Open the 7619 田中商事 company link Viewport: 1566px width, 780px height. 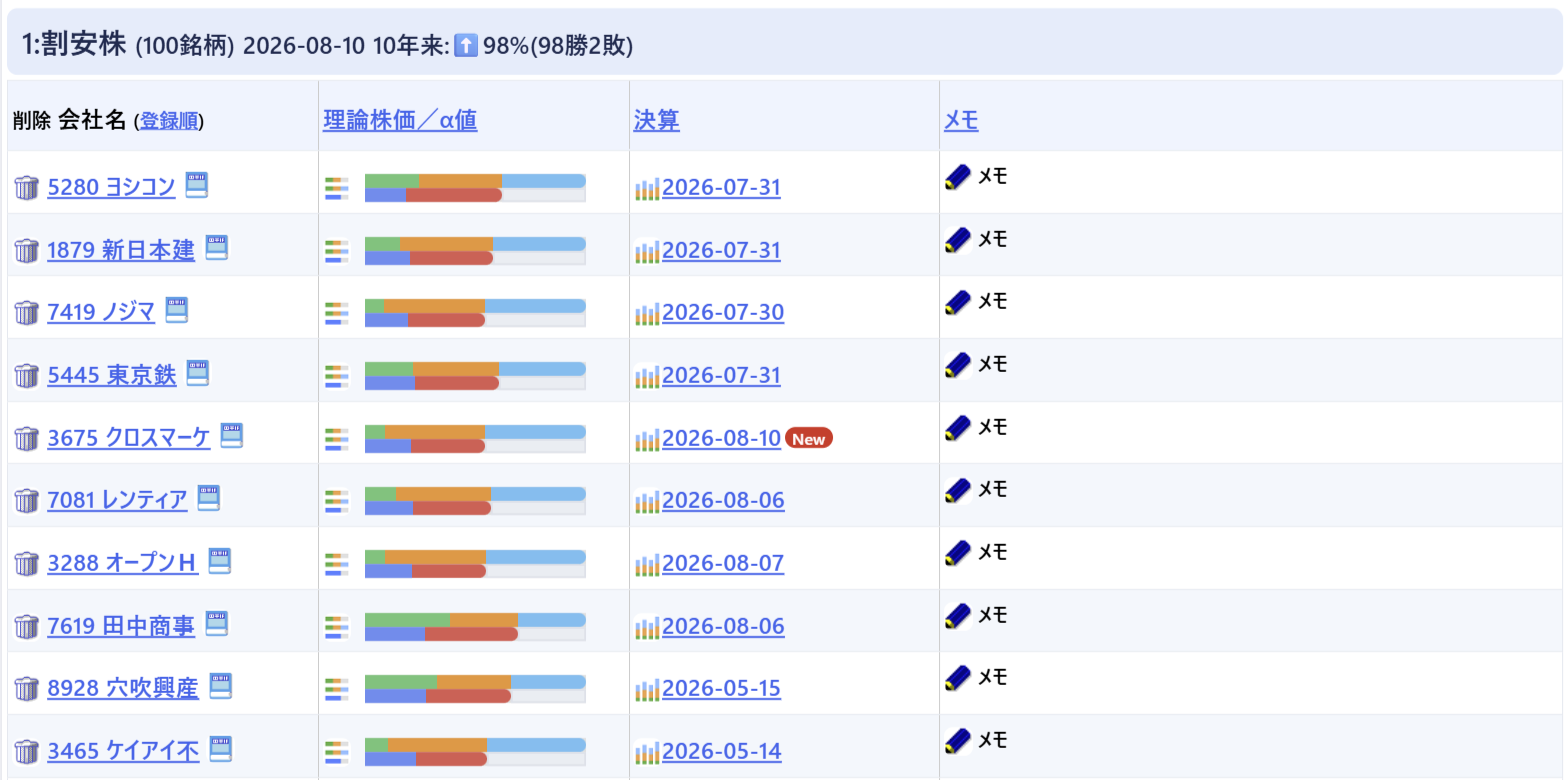tap(121, 626)
